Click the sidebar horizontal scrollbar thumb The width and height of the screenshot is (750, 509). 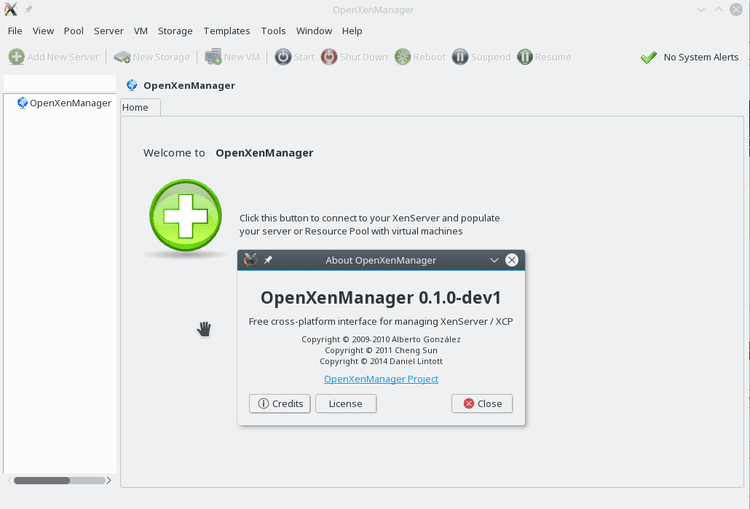point(42,480)
